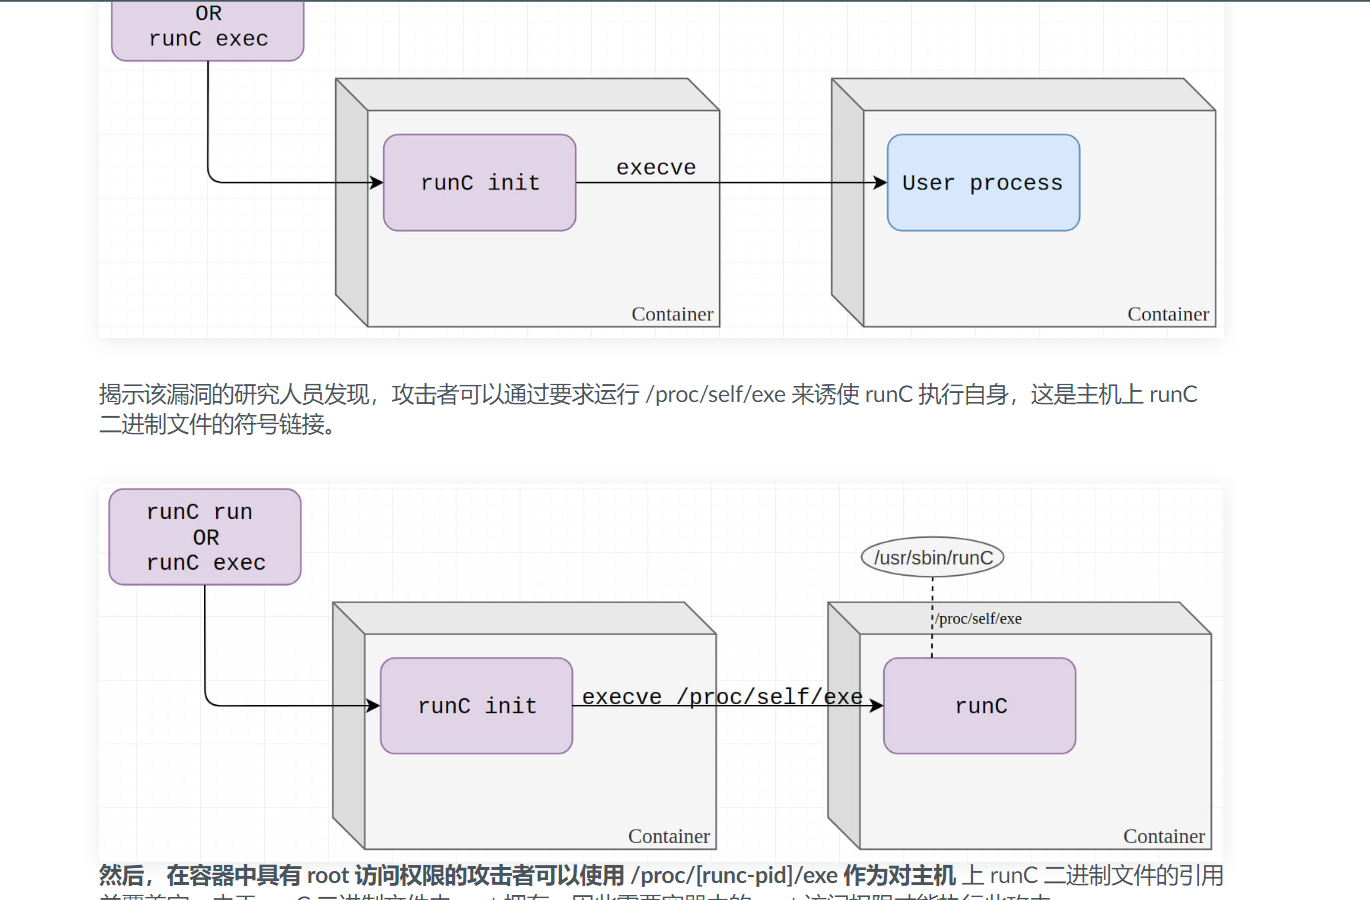Click the blue User process box
This screenshot has height=900, width=1370.
(983, 183)
